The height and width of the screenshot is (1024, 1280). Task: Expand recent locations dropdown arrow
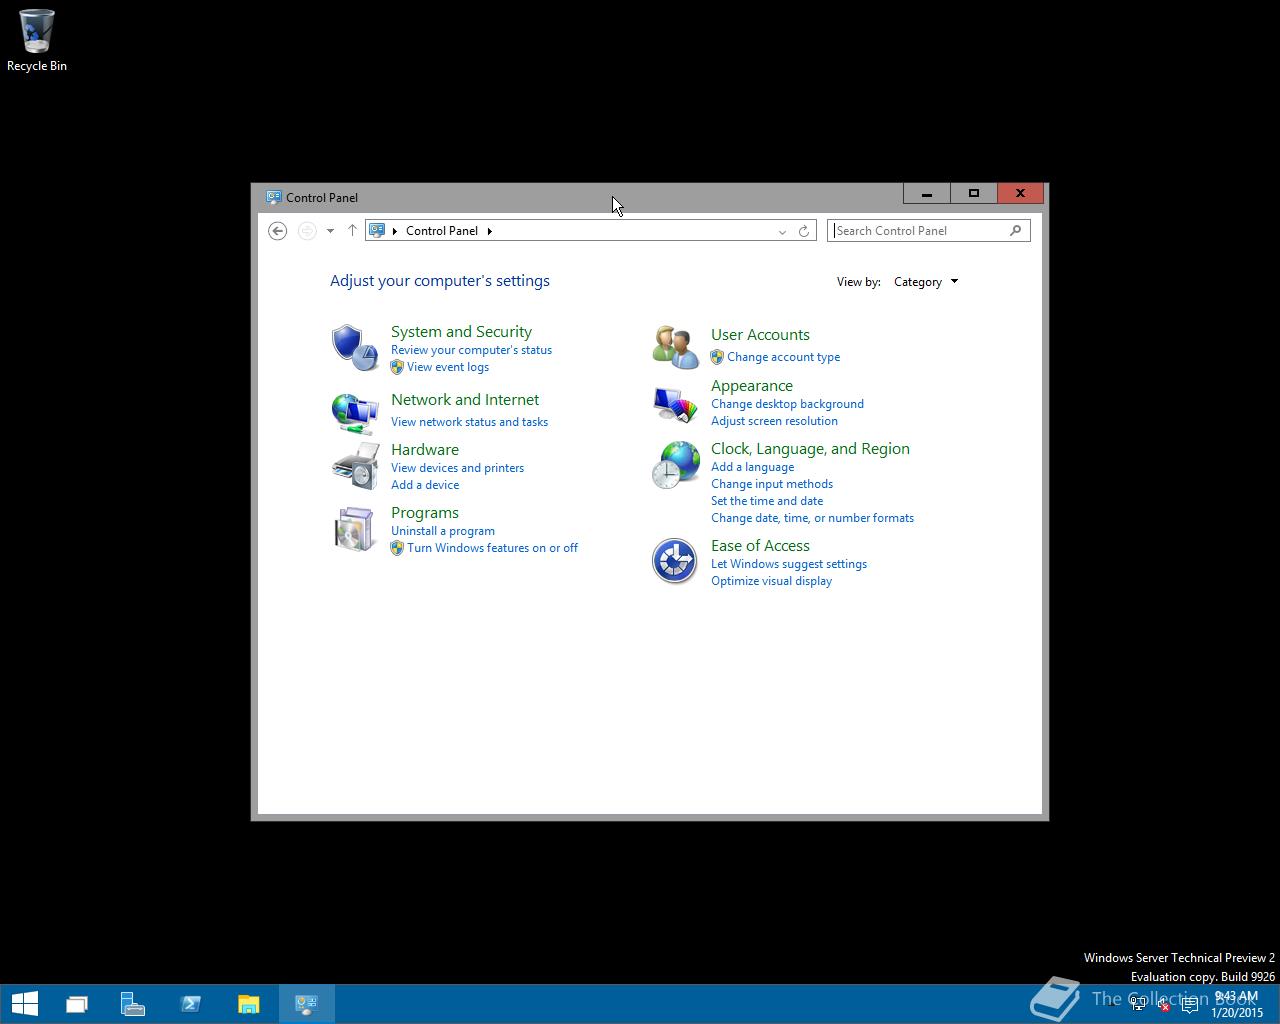point(330,231)
